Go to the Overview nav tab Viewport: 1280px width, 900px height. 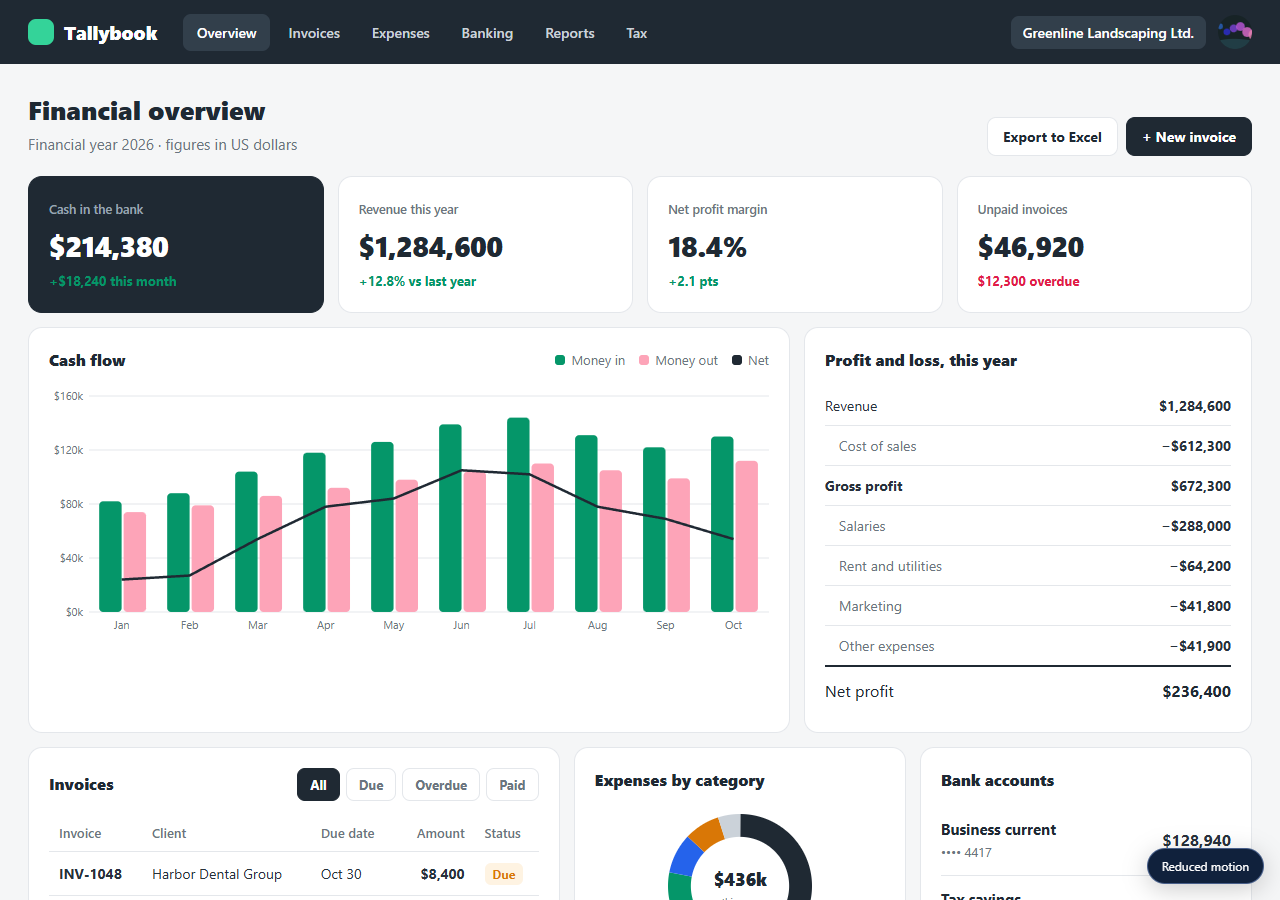pyautogui.click(x=226, y=33)
